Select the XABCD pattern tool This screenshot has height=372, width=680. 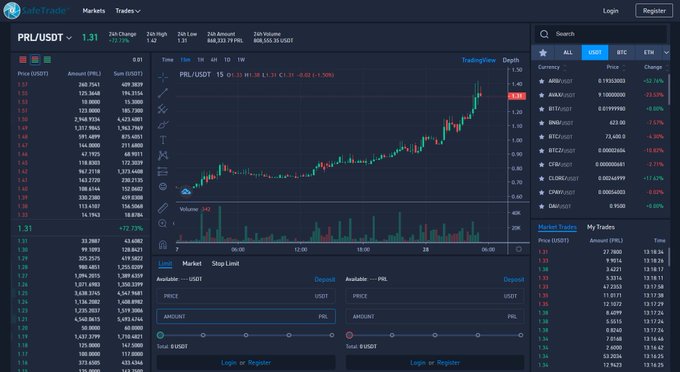pos(163,155)
